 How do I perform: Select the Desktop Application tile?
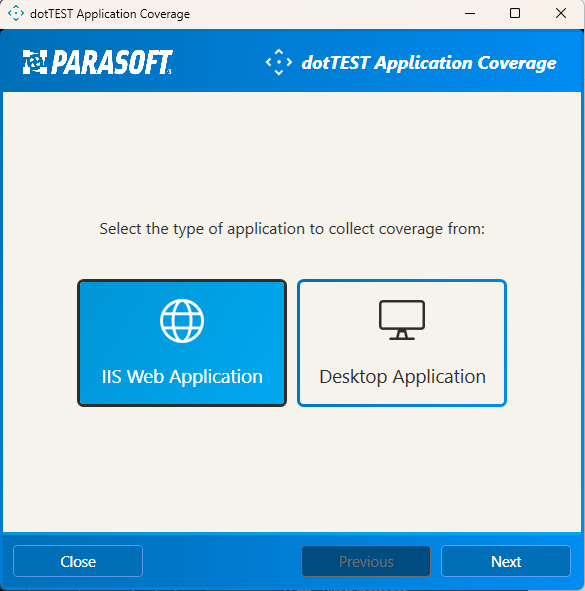[402, 343]
